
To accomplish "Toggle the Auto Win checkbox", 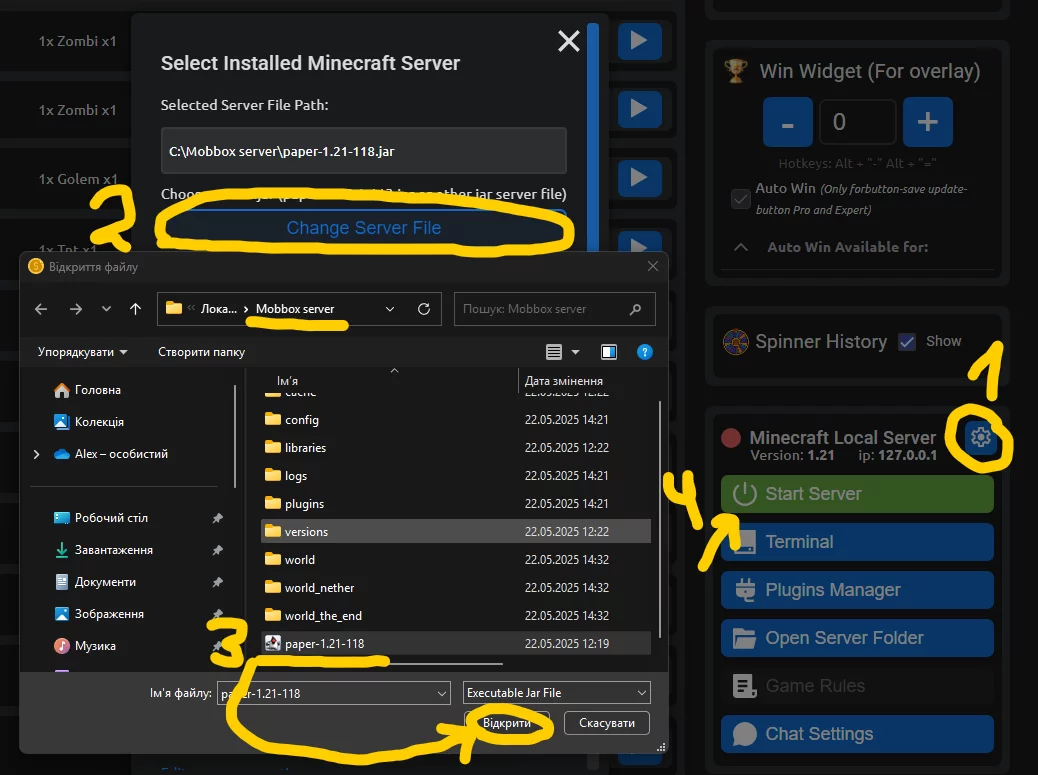I will click(x=740, y=198).
